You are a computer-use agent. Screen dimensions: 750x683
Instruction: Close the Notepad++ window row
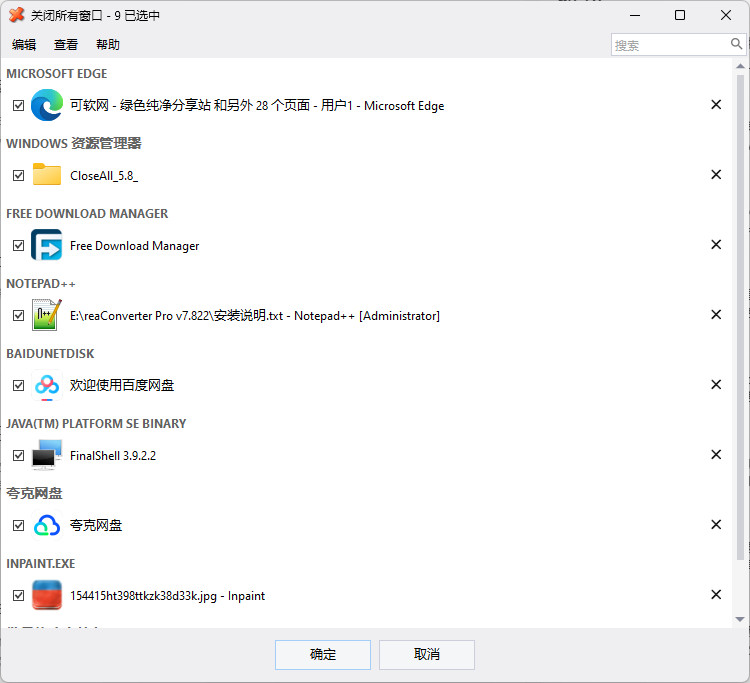[x=716, y=314]
